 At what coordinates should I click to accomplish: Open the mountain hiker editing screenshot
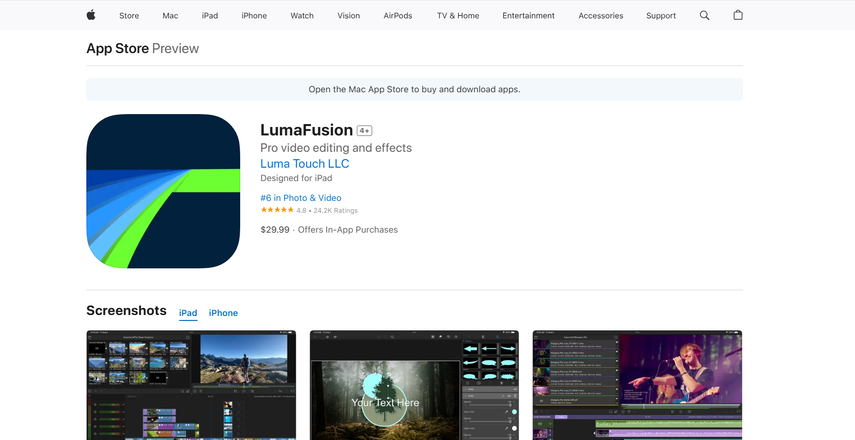pos(191,385)
